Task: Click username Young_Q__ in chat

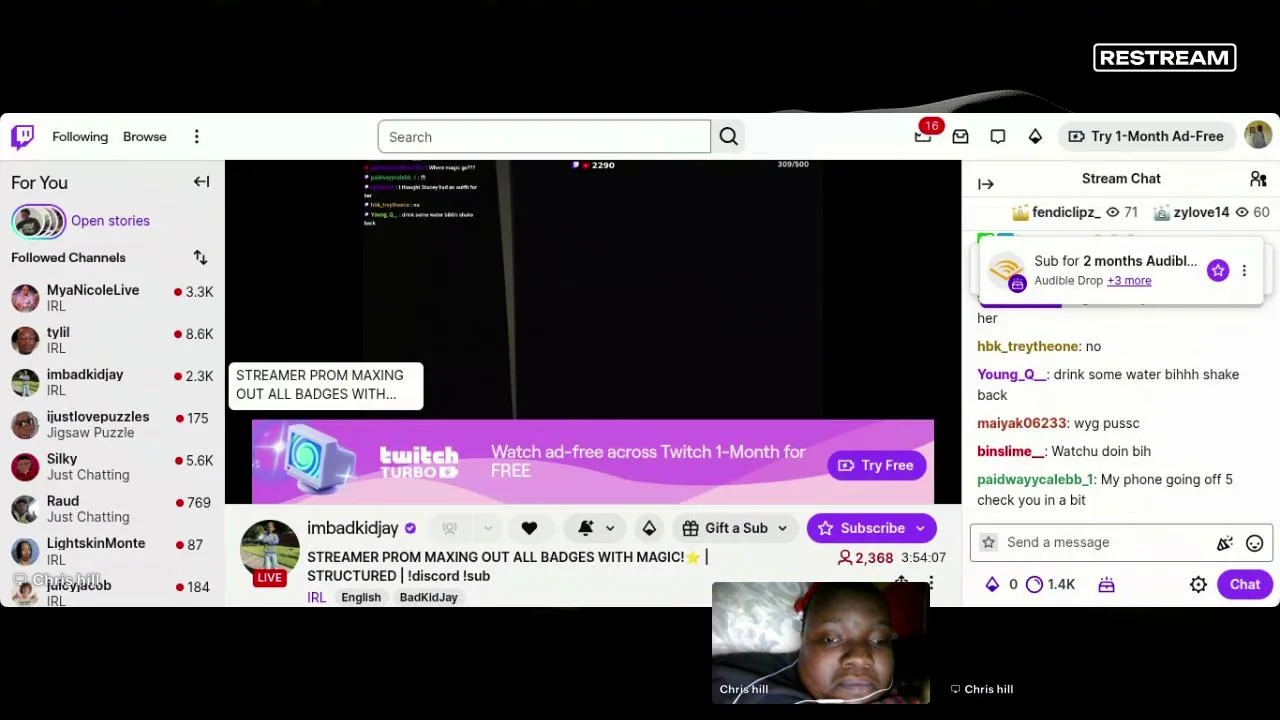Action: click(1011, 374)
